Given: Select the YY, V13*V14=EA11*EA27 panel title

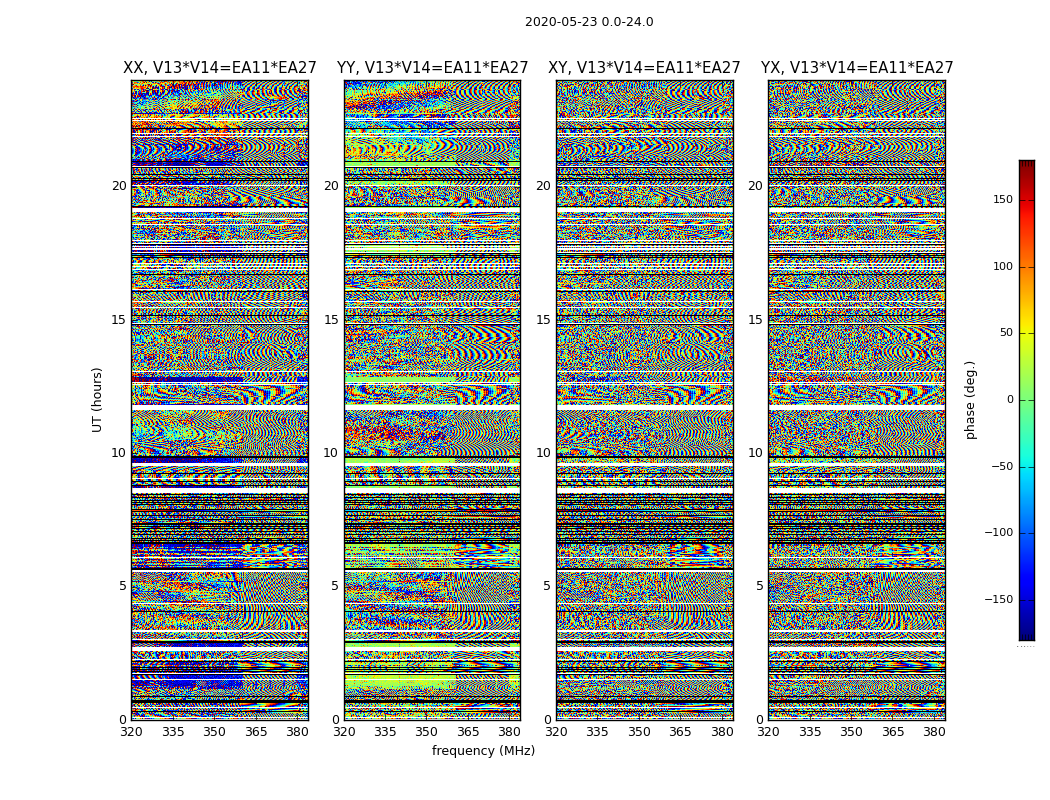Looking at the screenshot, I should coord(433,68).
